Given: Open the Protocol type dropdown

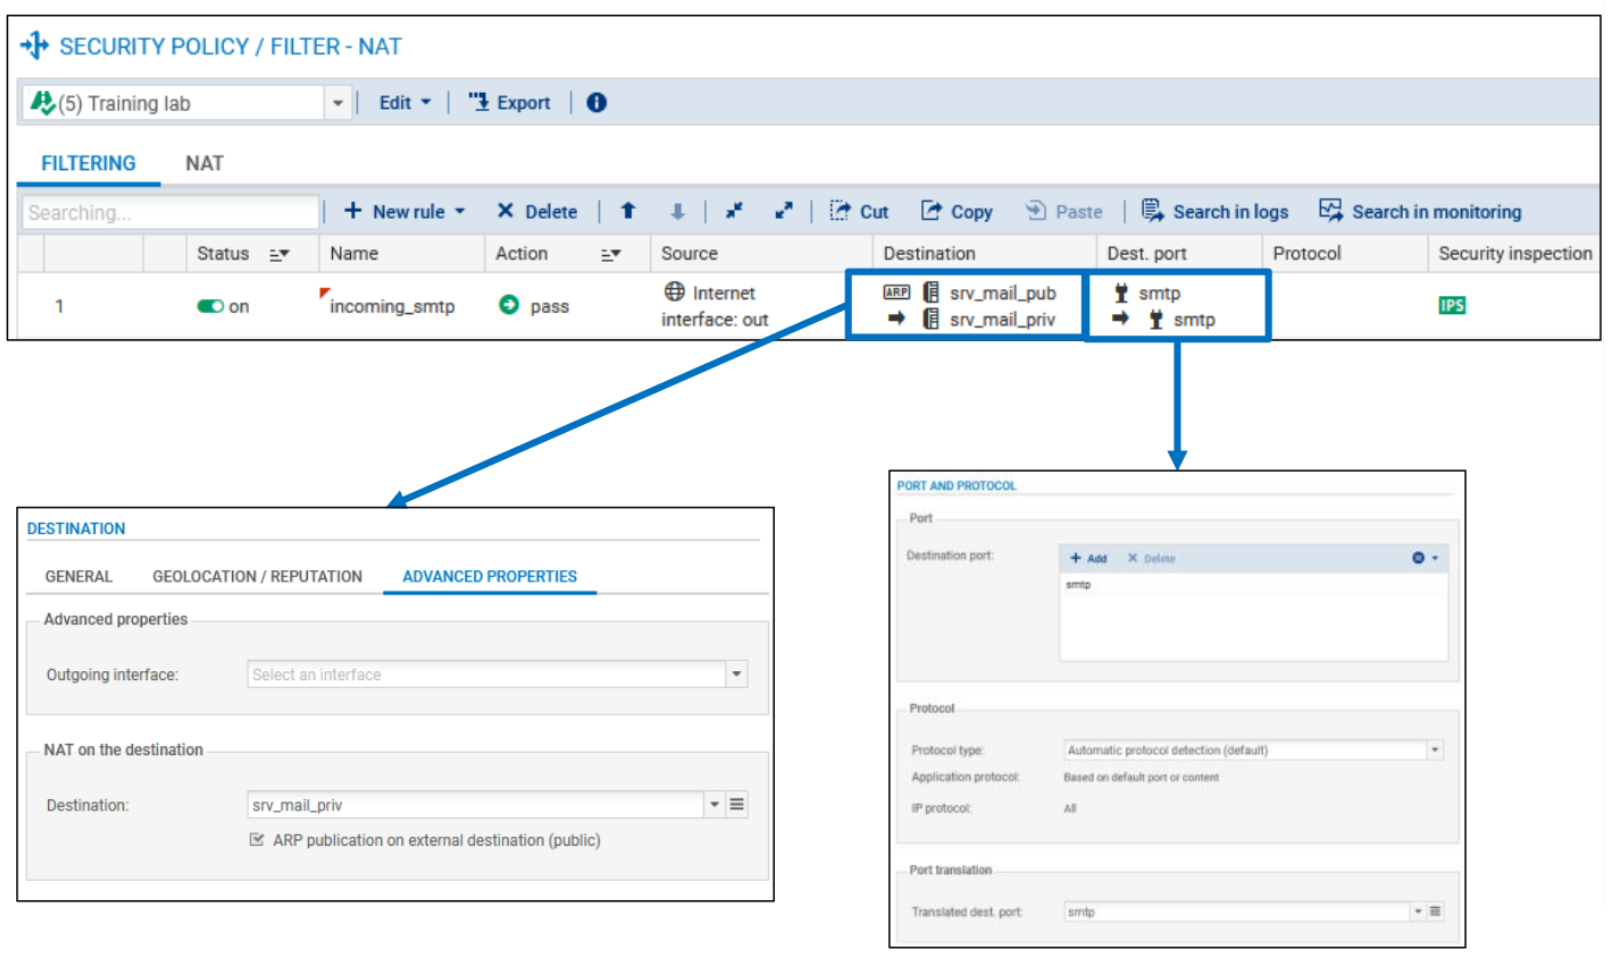Looking at the screenshot, I should tap(1435, 750).
